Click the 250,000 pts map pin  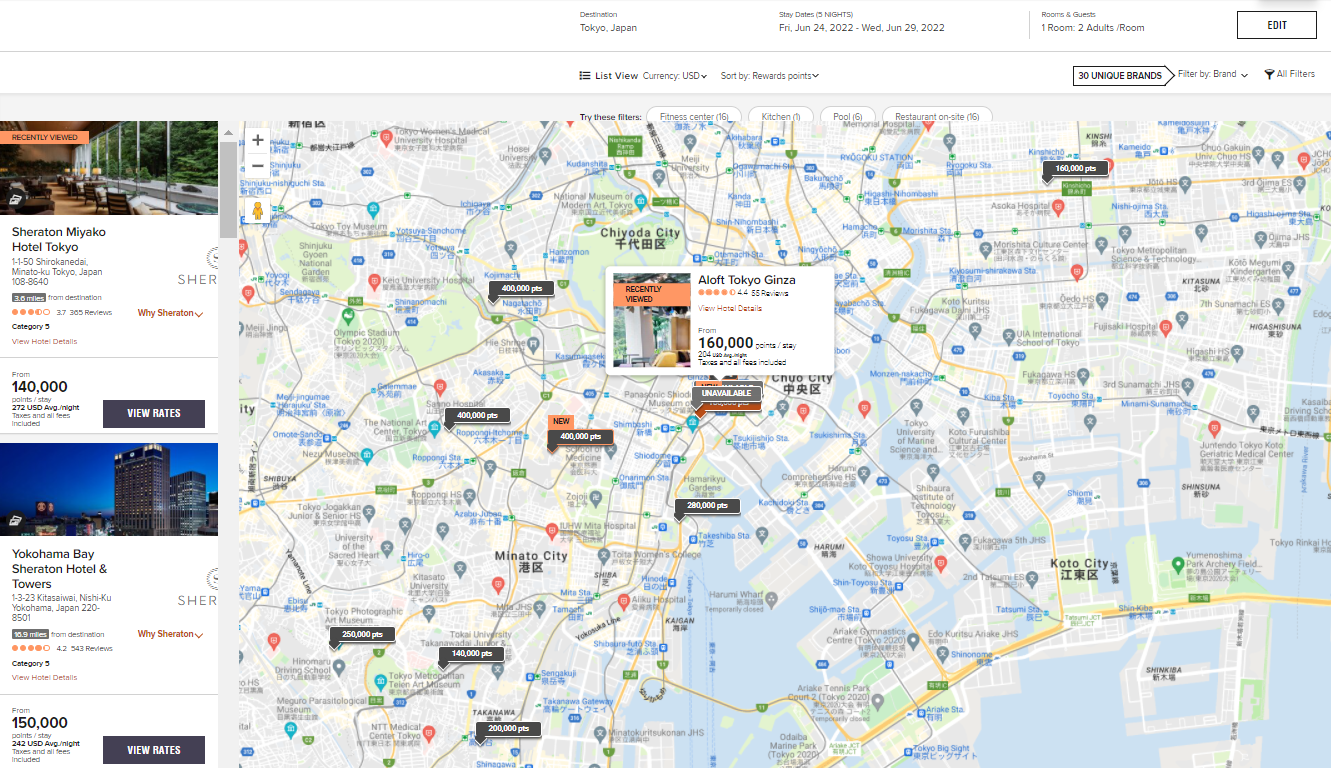[361, 633]
